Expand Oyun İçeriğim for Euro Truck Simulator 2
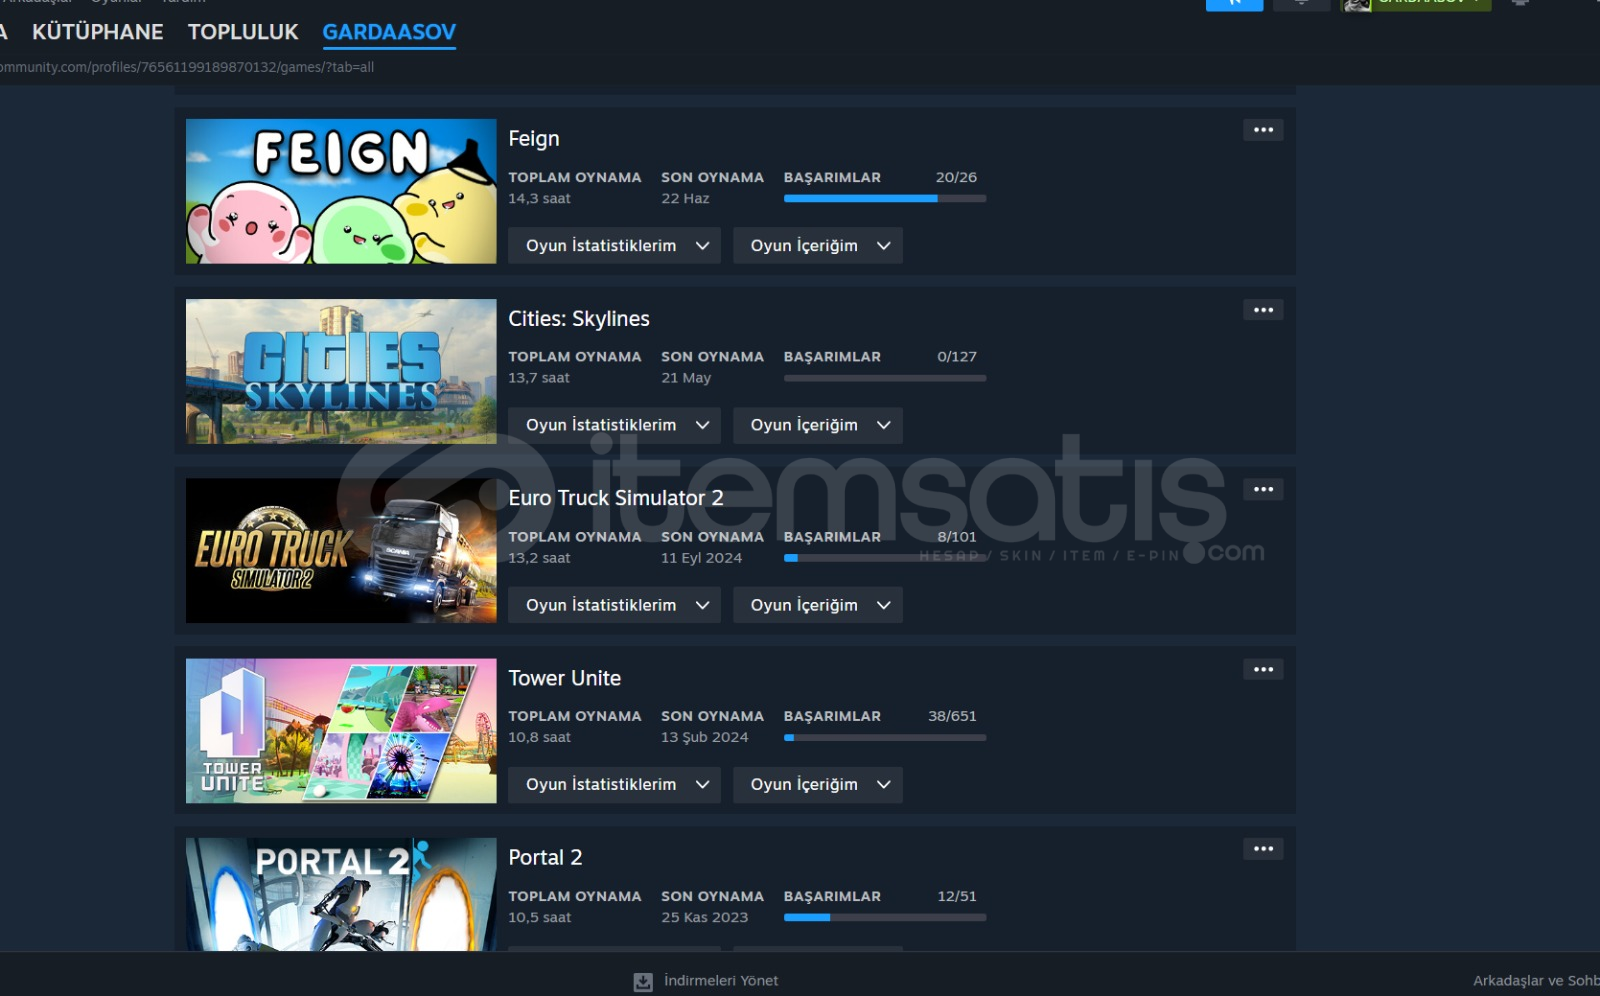 818,605
